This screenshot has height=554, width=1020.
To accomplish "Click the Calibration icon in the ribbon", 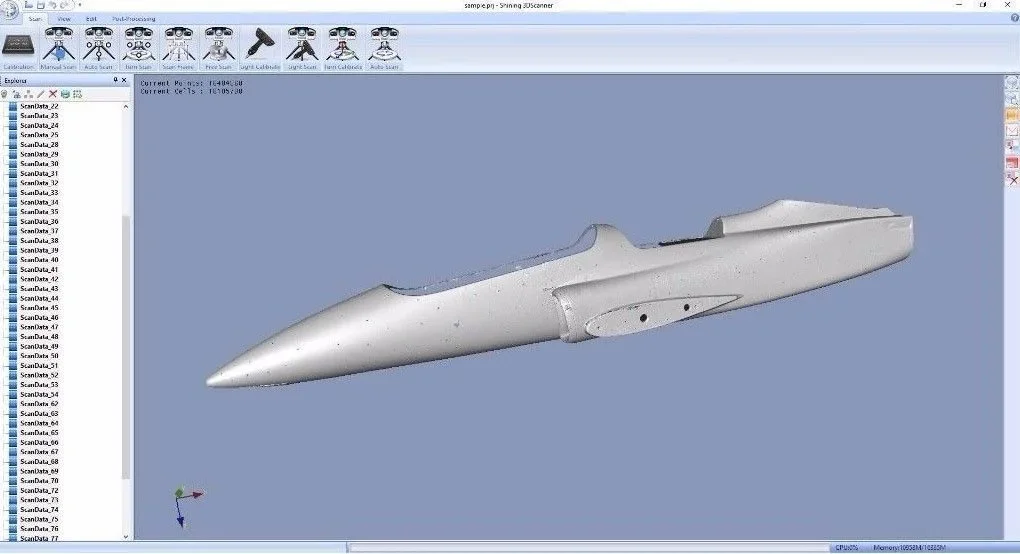I will (17, 48).
